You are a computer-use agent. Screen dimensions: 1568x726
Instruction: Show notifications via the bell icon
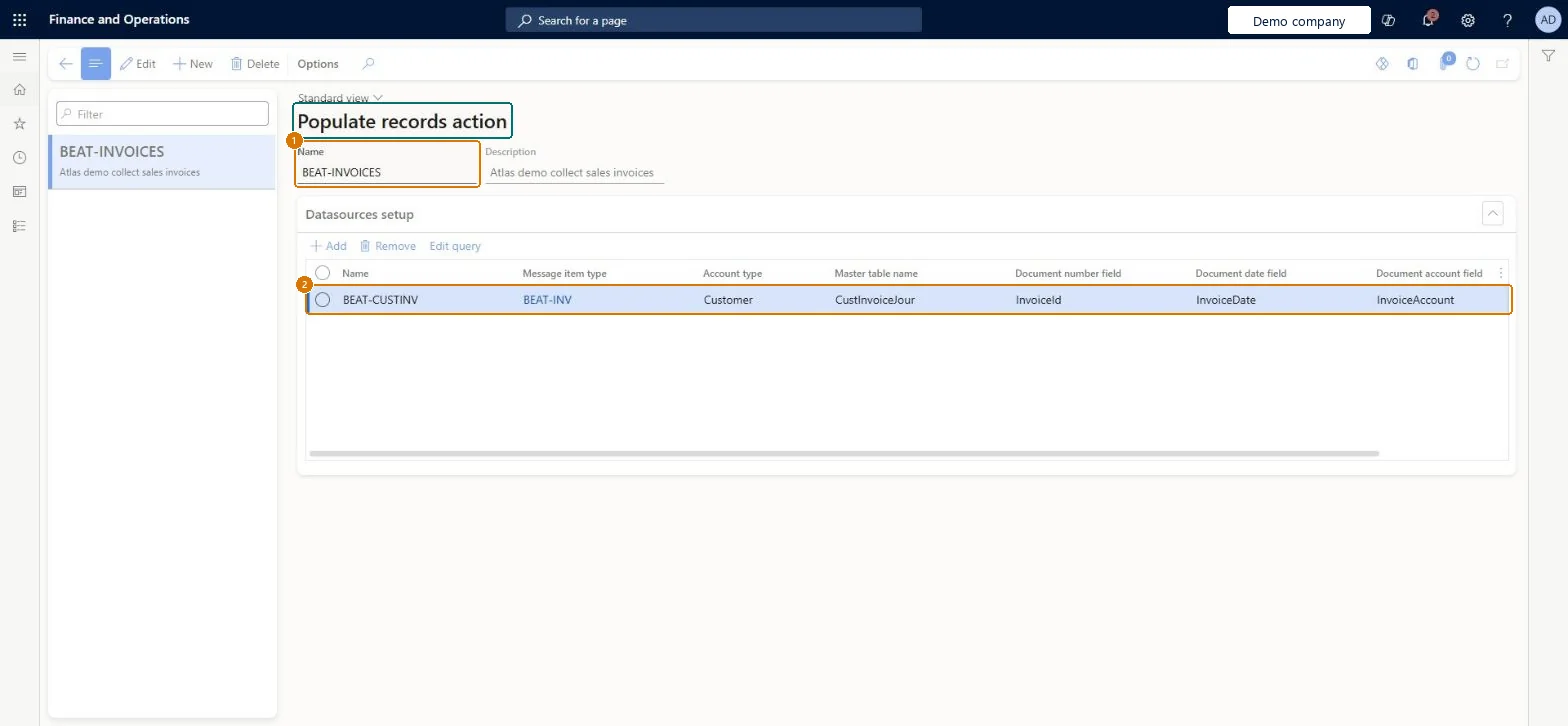1429,20
